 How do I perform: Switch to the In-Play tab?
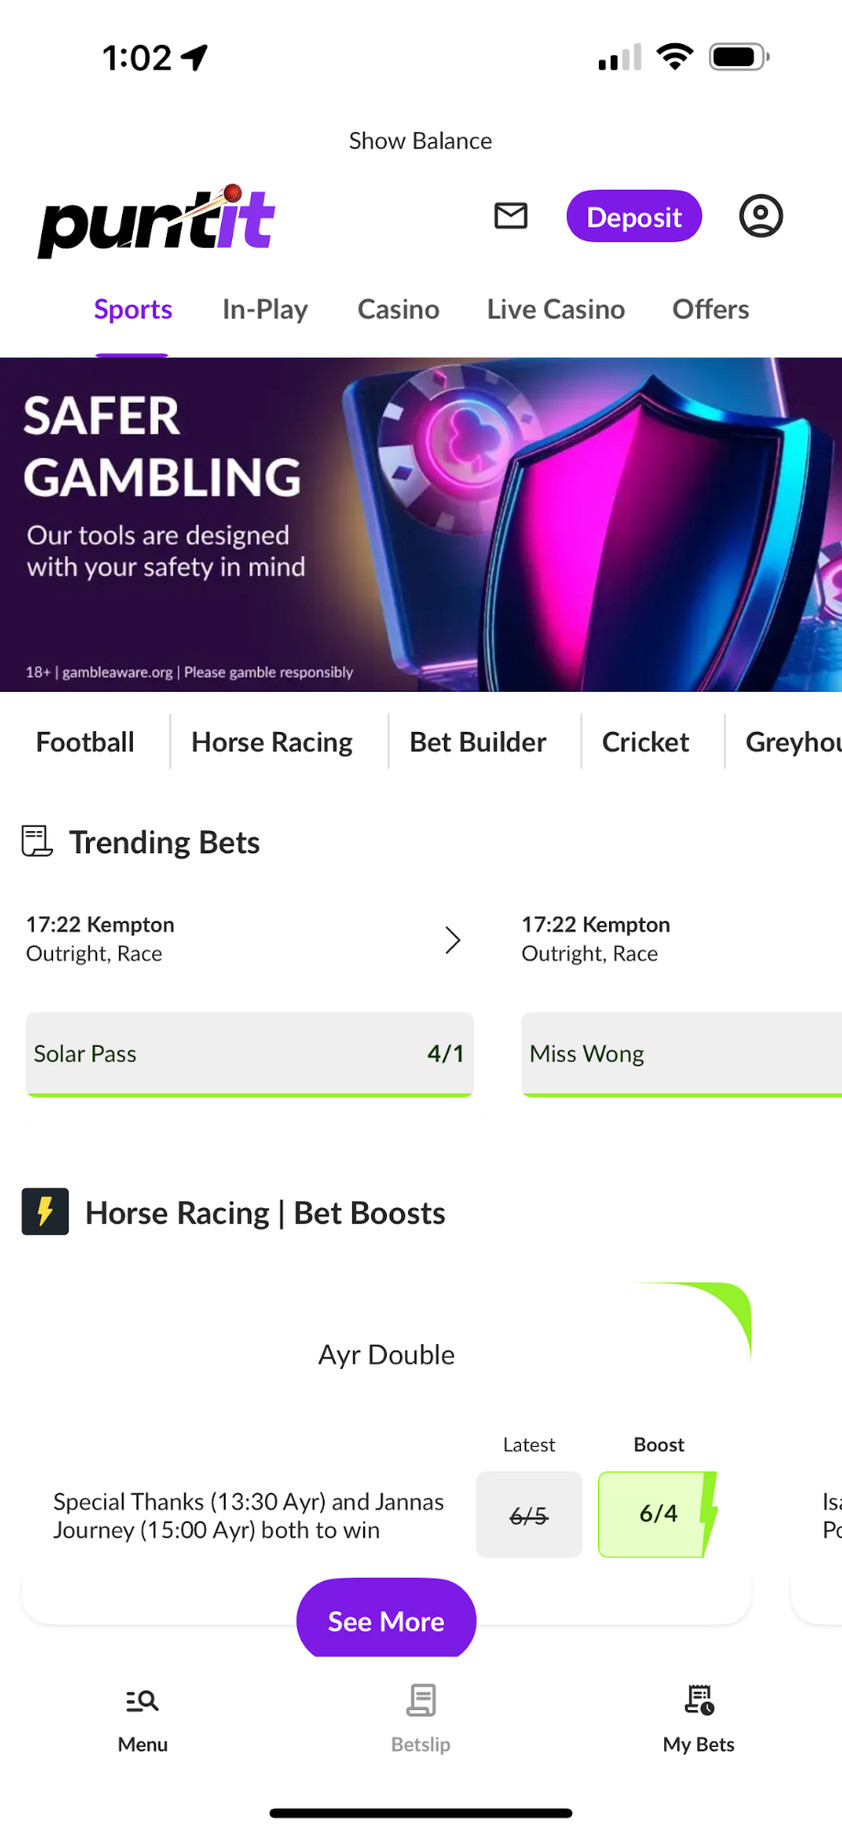(265, 310)
